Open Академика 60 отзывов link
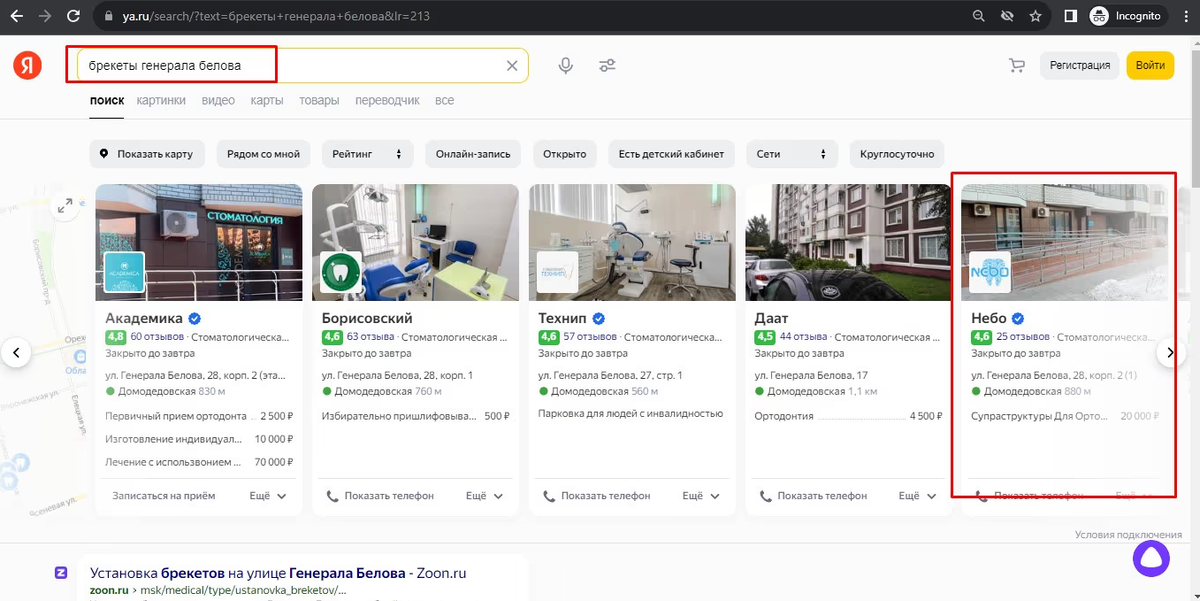The image size is (1200, 601). click(157, 337)
